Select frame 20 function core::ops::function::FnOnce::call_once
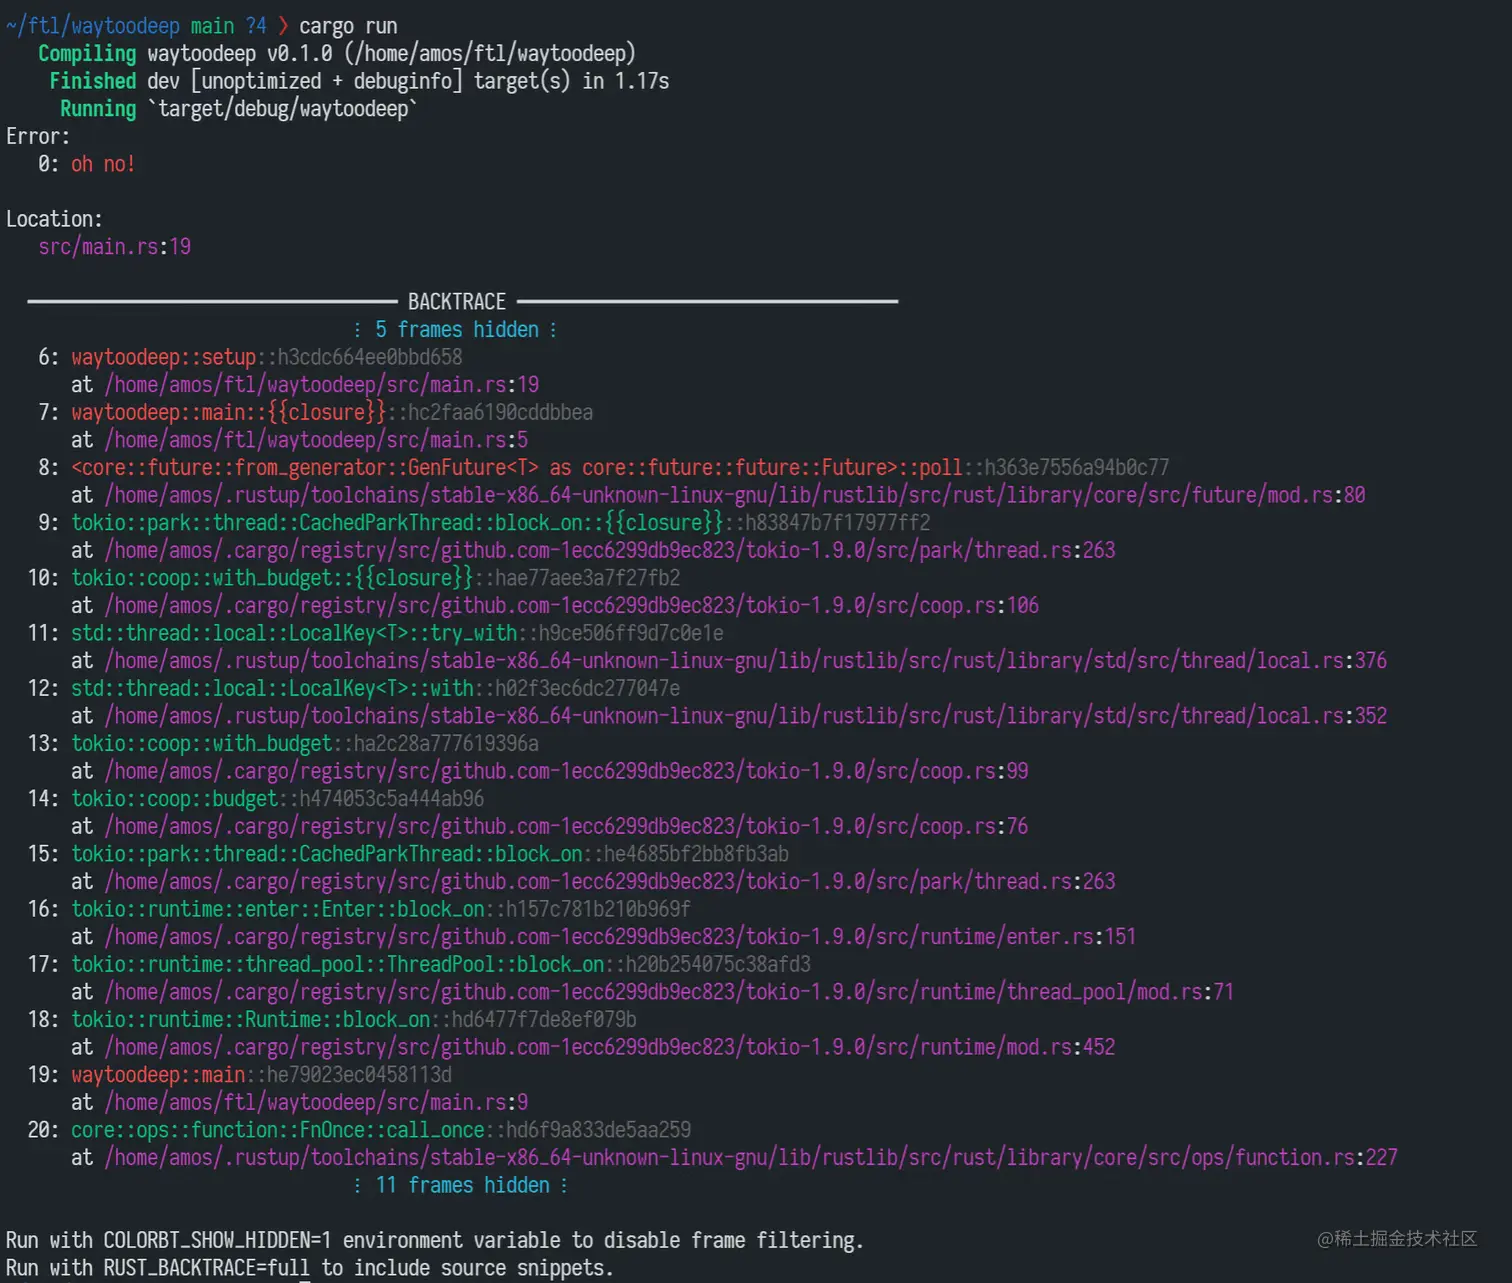Image resolution: width=1512 pixels, height=1283 pixels. tap(278, 1130)
